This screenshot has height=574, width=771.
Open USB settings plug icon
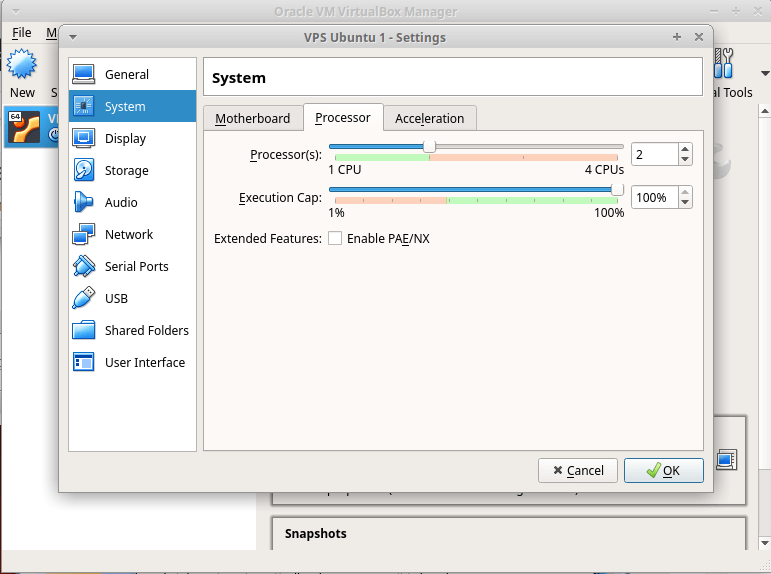pos(84,298)
